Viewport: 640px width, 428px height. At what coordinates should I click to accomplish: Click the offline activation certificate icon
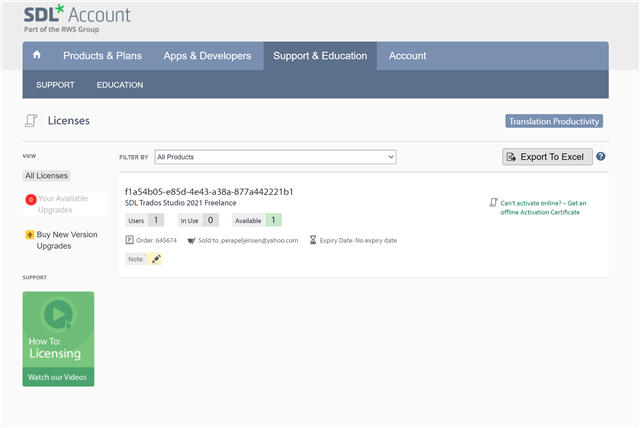(493, 203)
